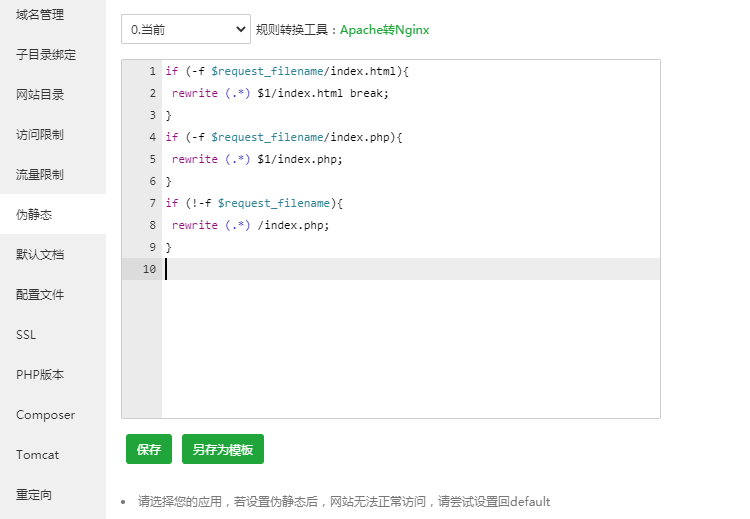
Task: Click the green 保存 button
Action: [x=149, y=450]
